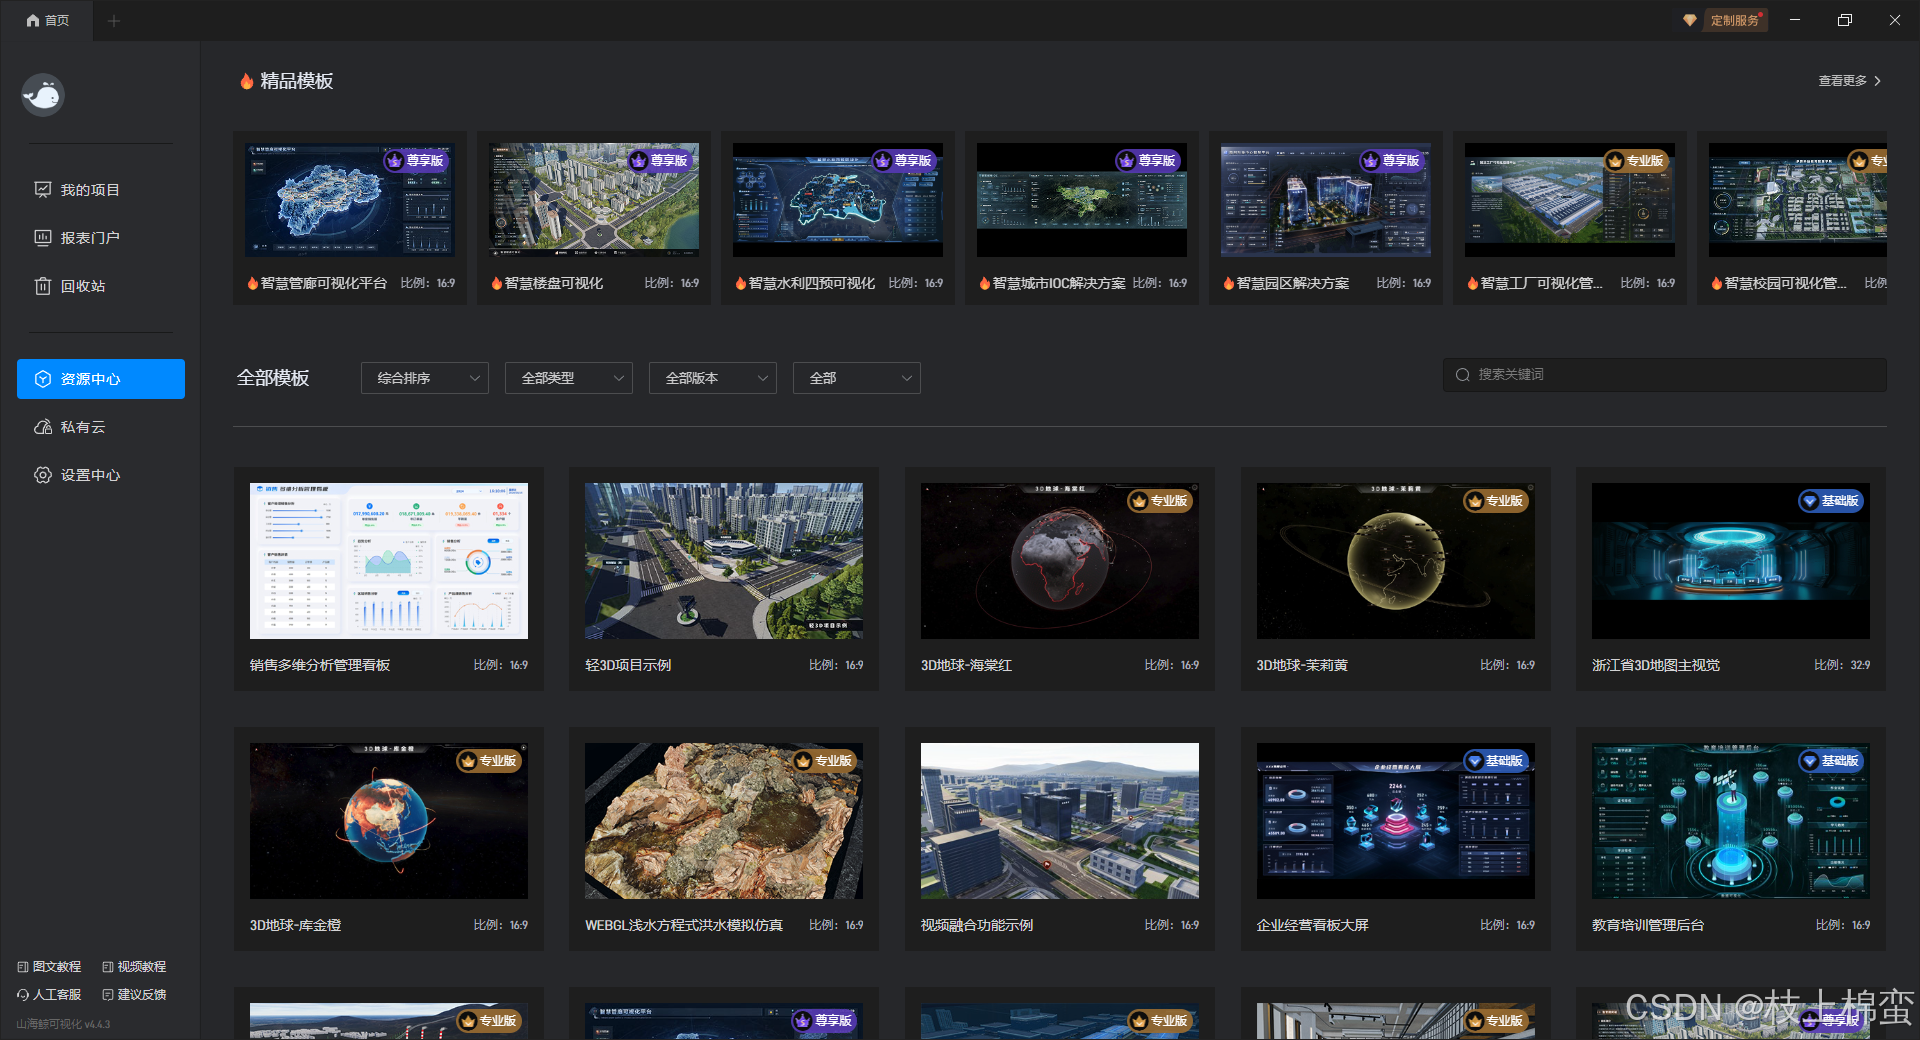Click the 报表门户 chart icon
This screenshot has height=1040, width=1920.
click(x=43, y=237)
